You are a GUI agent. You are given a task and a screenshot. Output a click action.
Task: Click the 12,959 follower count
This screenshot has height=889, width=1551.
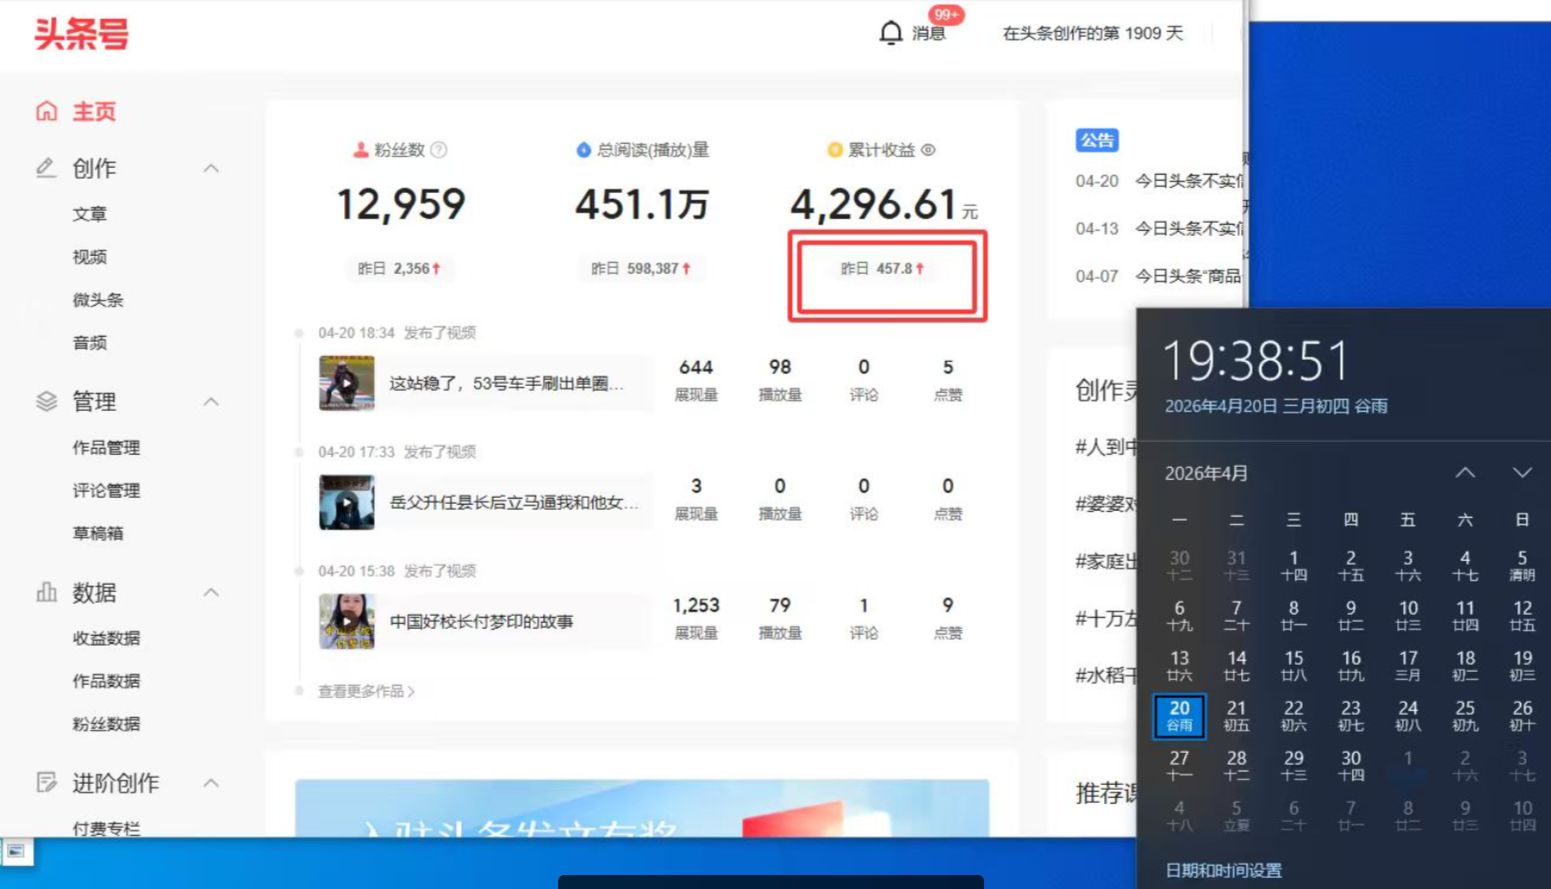(x=401, y=205)
